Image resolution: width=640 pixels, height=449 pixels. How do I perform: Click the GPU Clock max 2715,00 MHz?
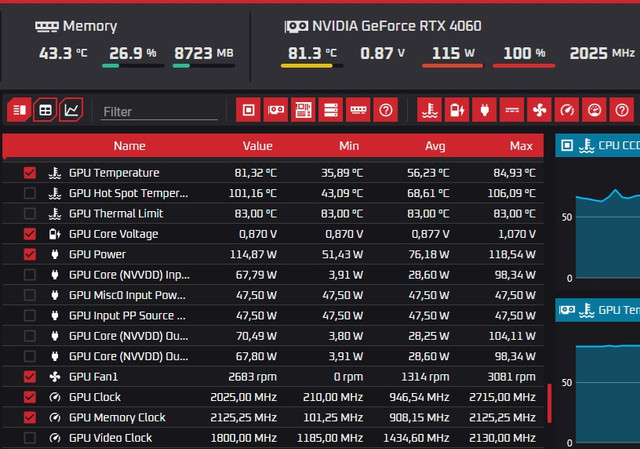[x=502, y=397]
